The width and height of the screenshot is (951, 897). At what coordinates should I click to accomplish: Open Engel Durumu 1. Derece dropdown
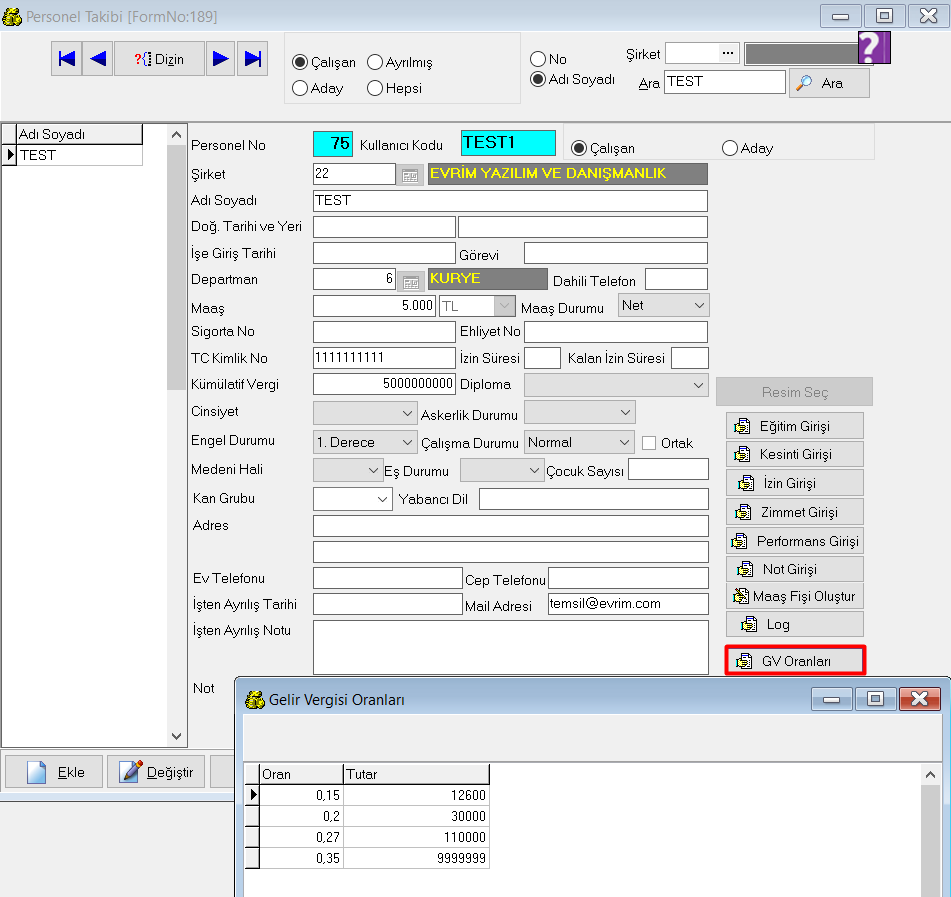tap(365, 442)
